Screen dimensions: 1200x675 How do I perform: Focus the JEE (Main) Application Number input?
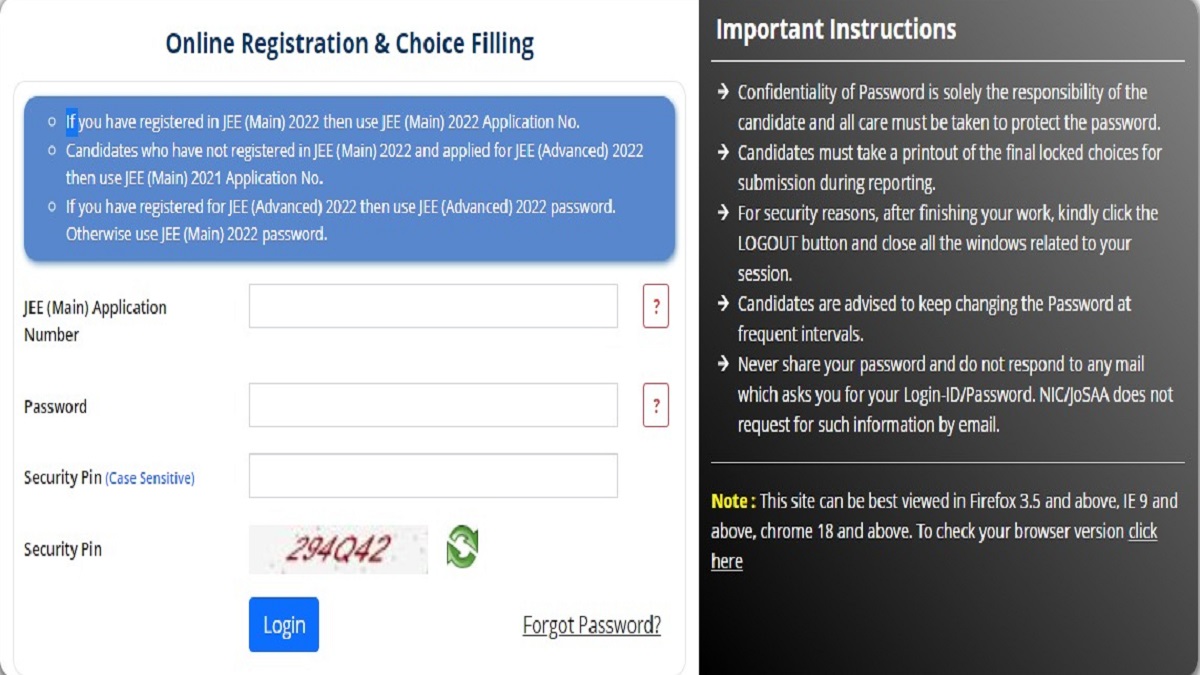tap(433, 306)
